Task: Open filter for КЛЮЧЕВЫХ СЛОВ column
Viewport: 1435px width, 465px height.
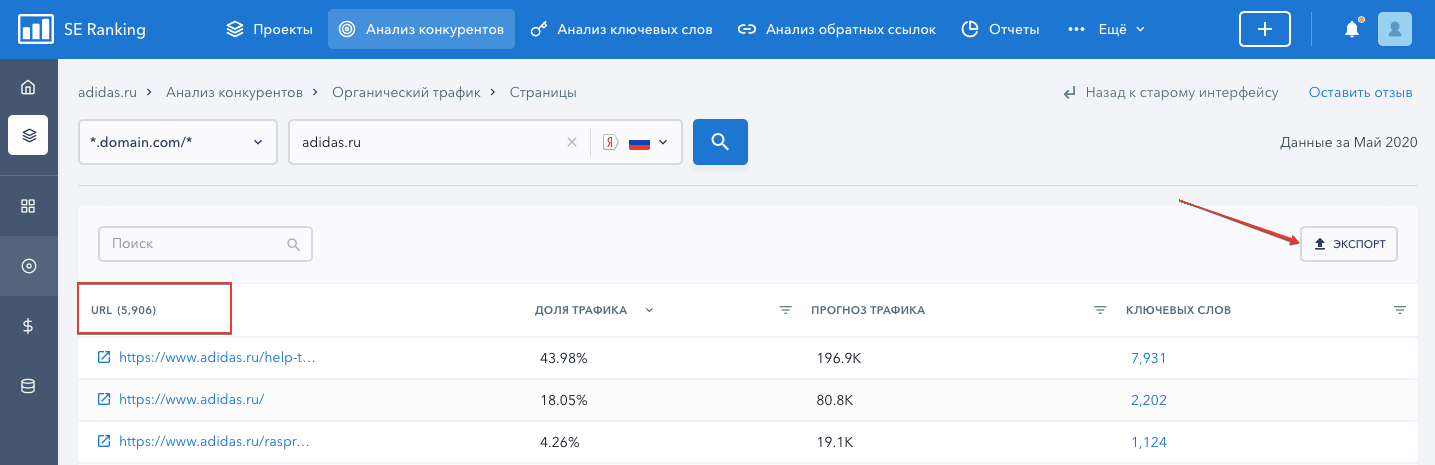Action: pyautogui.click(x=1400, y=310)
